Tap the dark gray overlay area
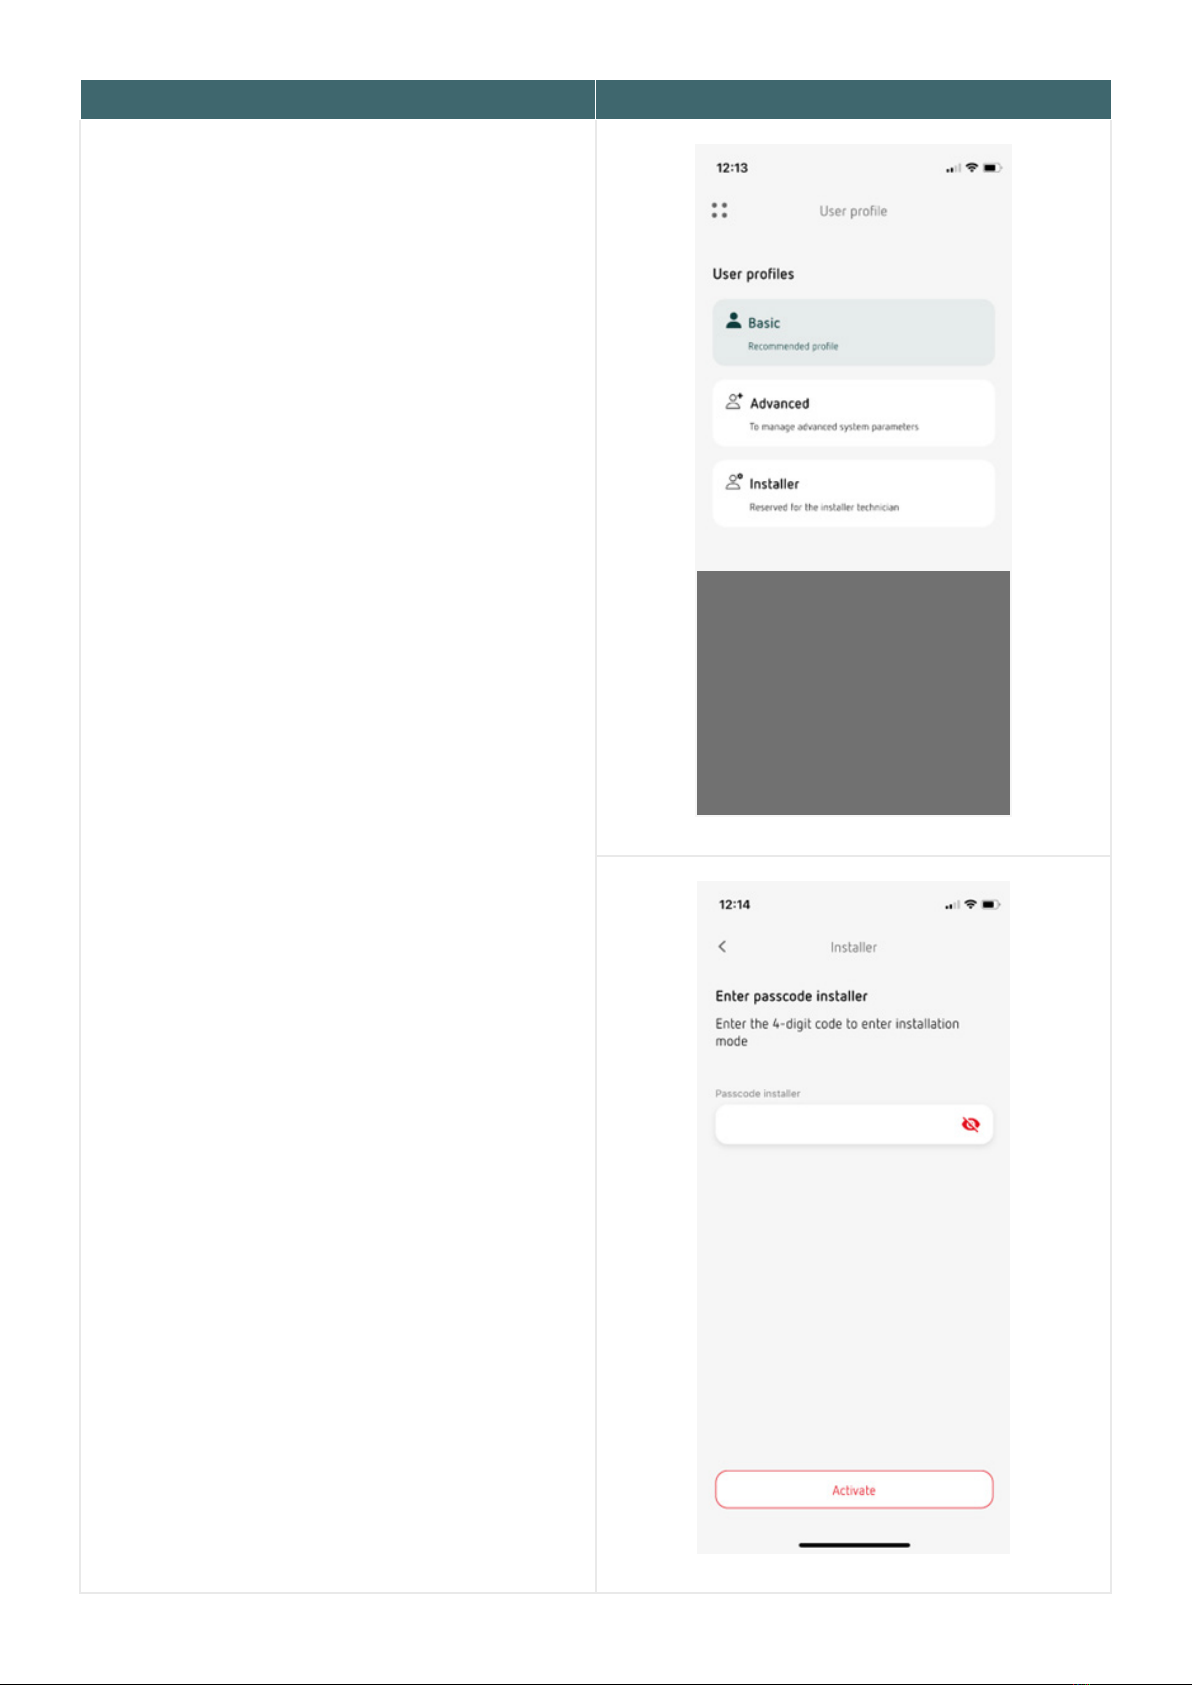 click(x=853, y=692)
